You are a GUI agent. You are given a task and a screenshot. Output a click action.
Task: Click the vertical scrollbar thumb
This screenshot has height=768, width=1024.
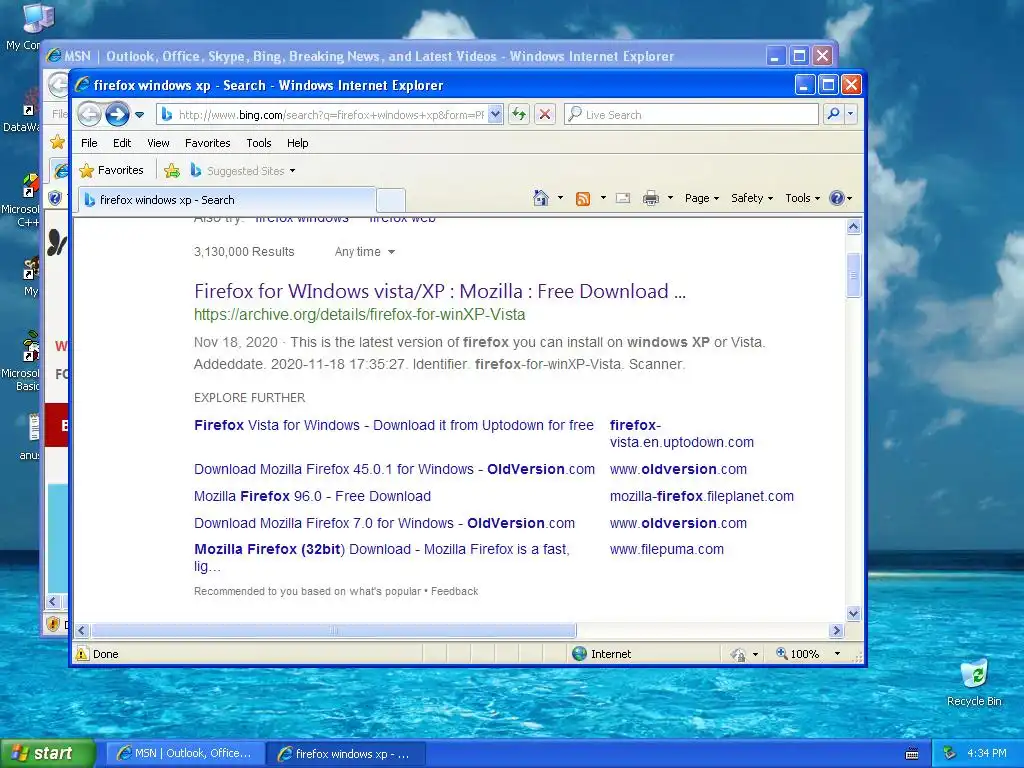[x=854, y=275]
